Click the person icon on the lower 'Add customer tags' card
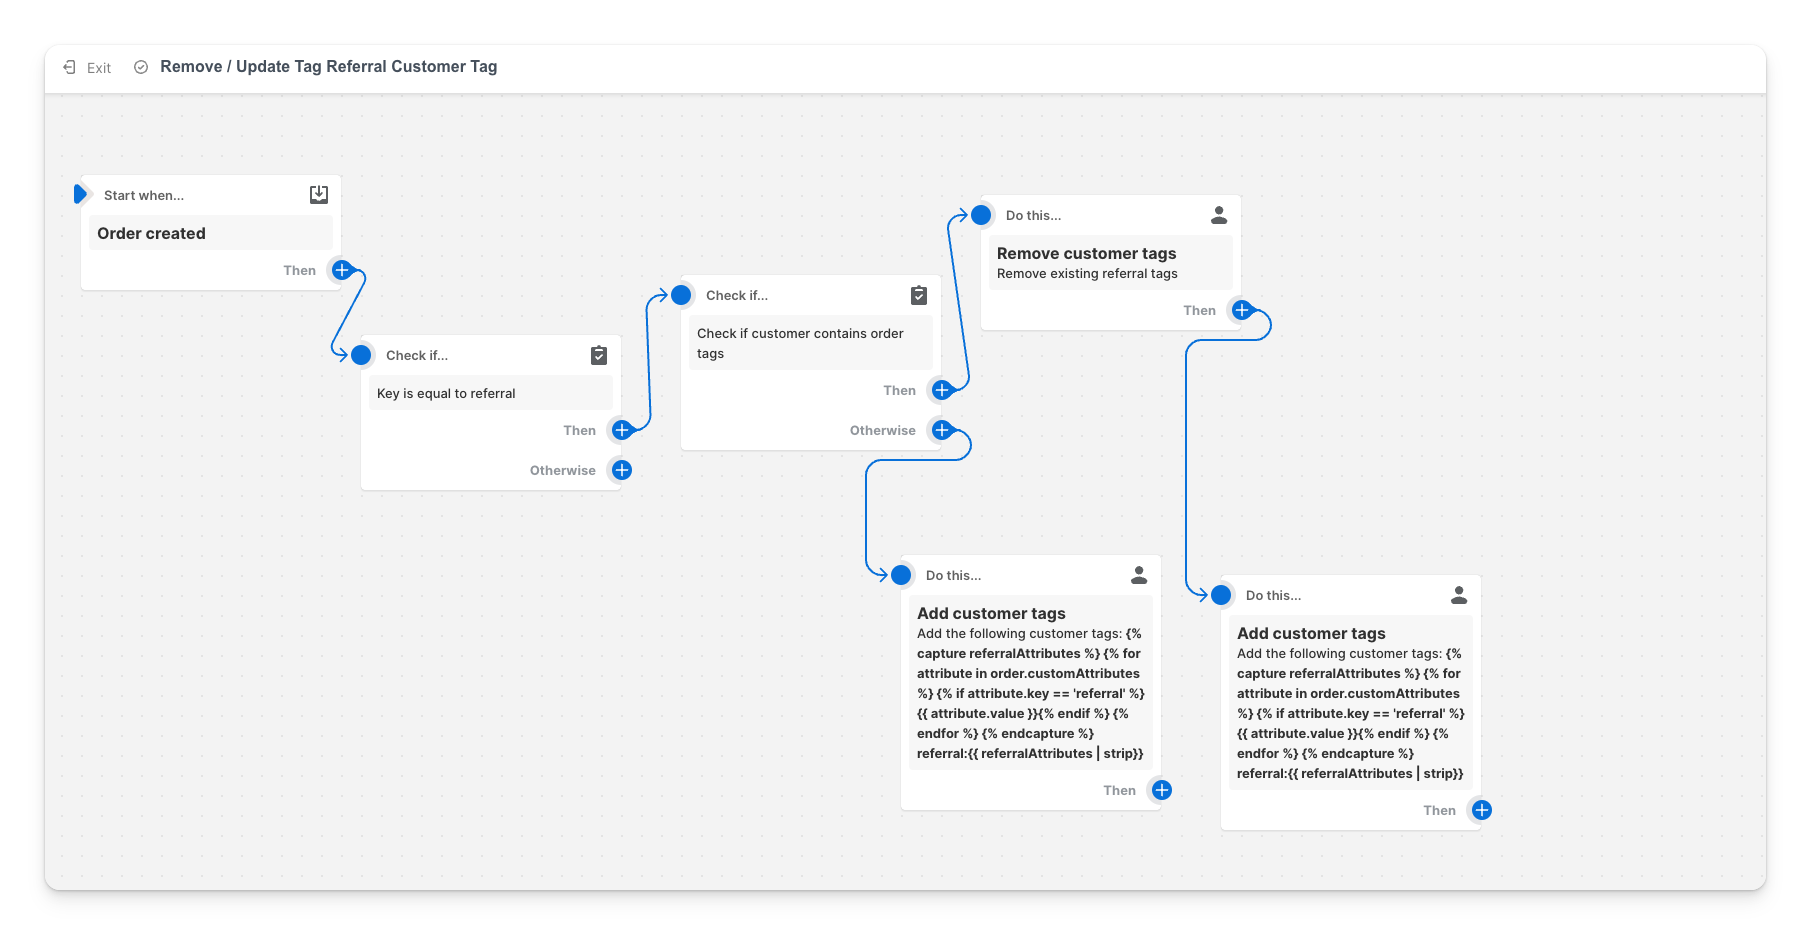Image resolution: width=1811 pixels, height=935 pixels. tap(1139, 575)
